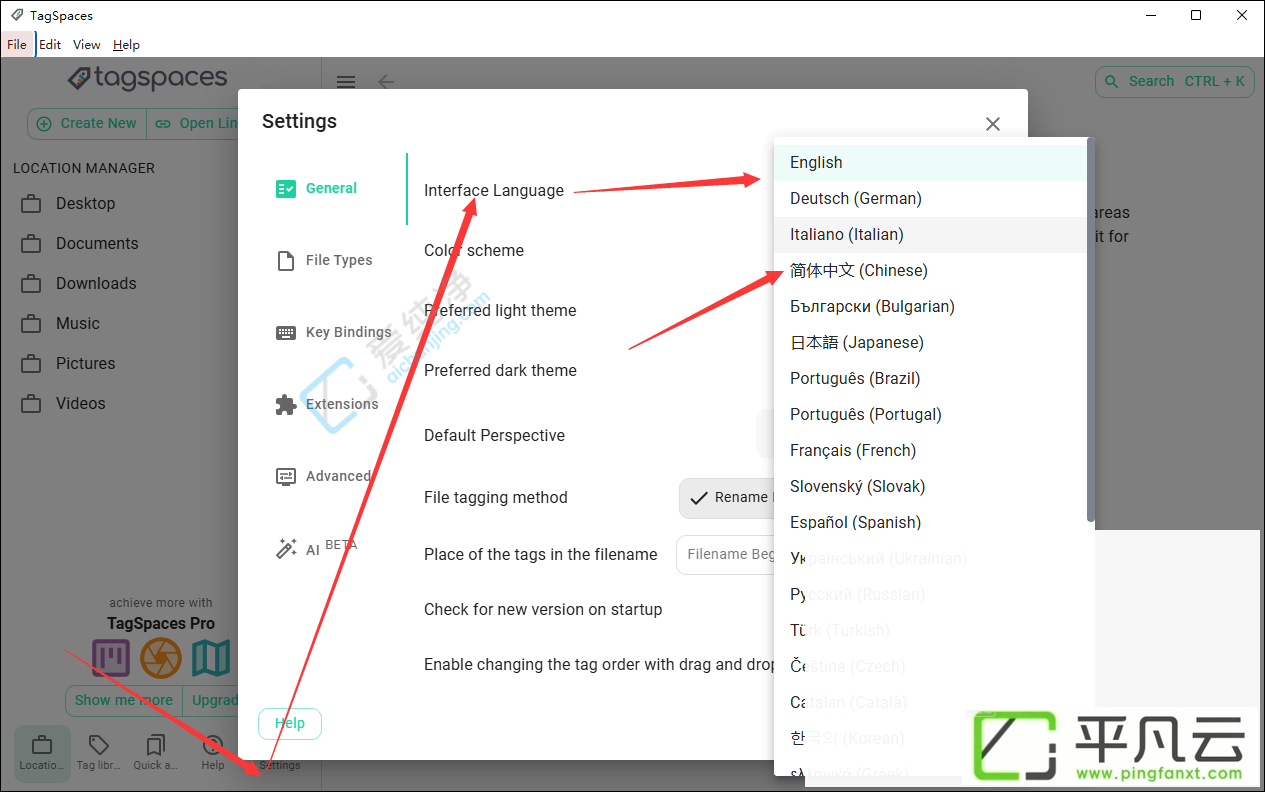This screenshot has width=1265, height=792.
Task: Open the Tag library bottom tab
Action: tap(99, 753)
